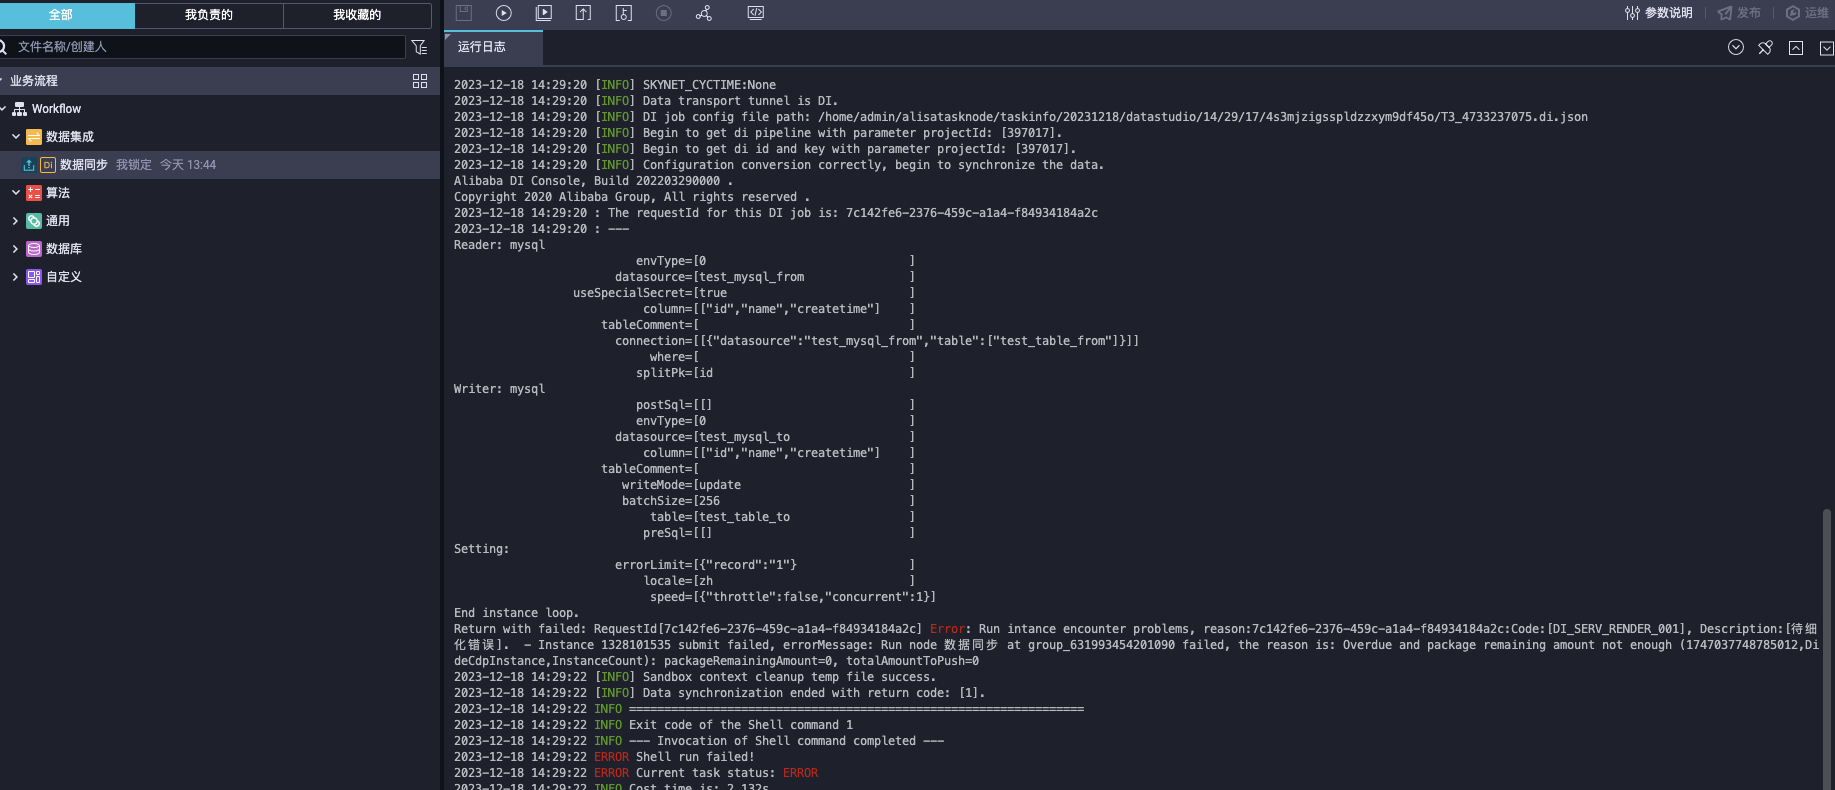Image resolution: width=1835 pixels, height=790 pixels.
Task: Click the circled down-arrow log icon
Action: [x=1736, y=47]
